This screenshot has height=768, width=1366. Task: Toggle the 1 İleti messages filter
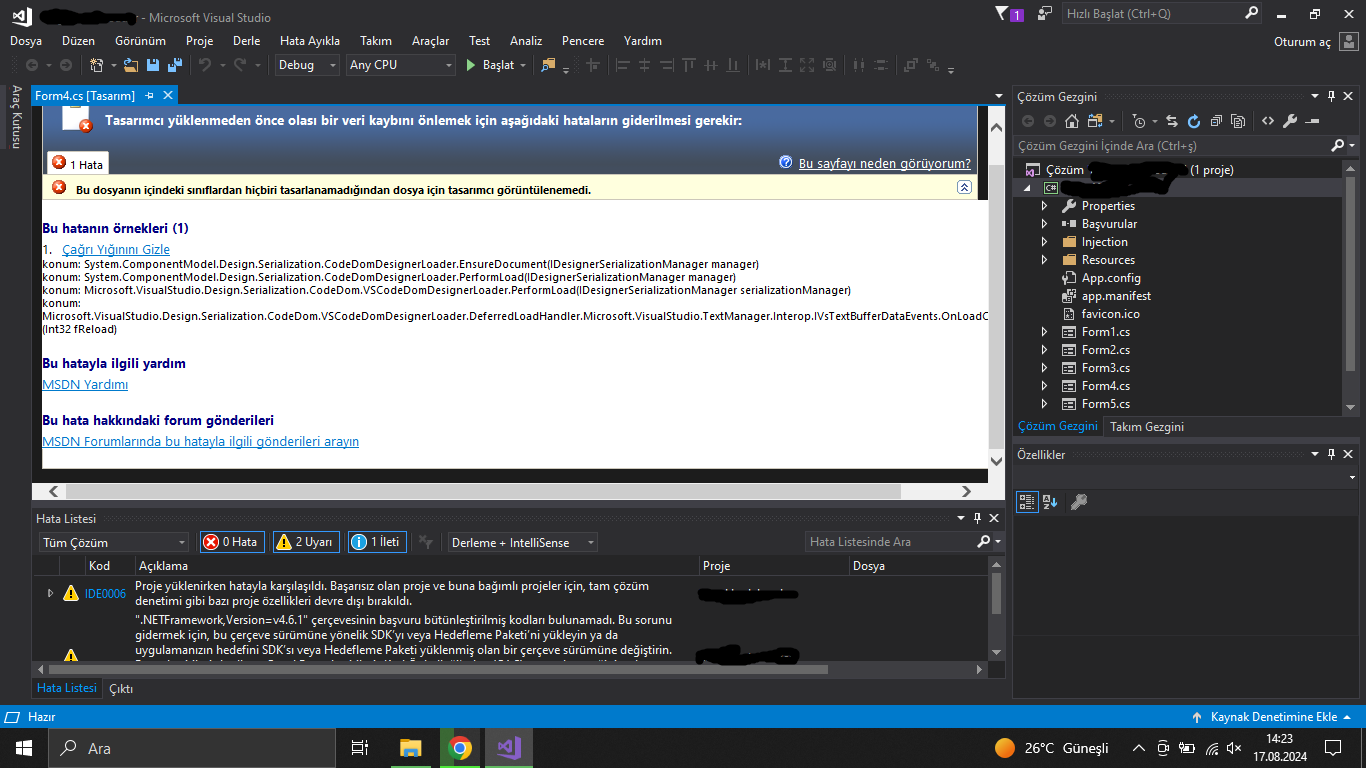378,542
